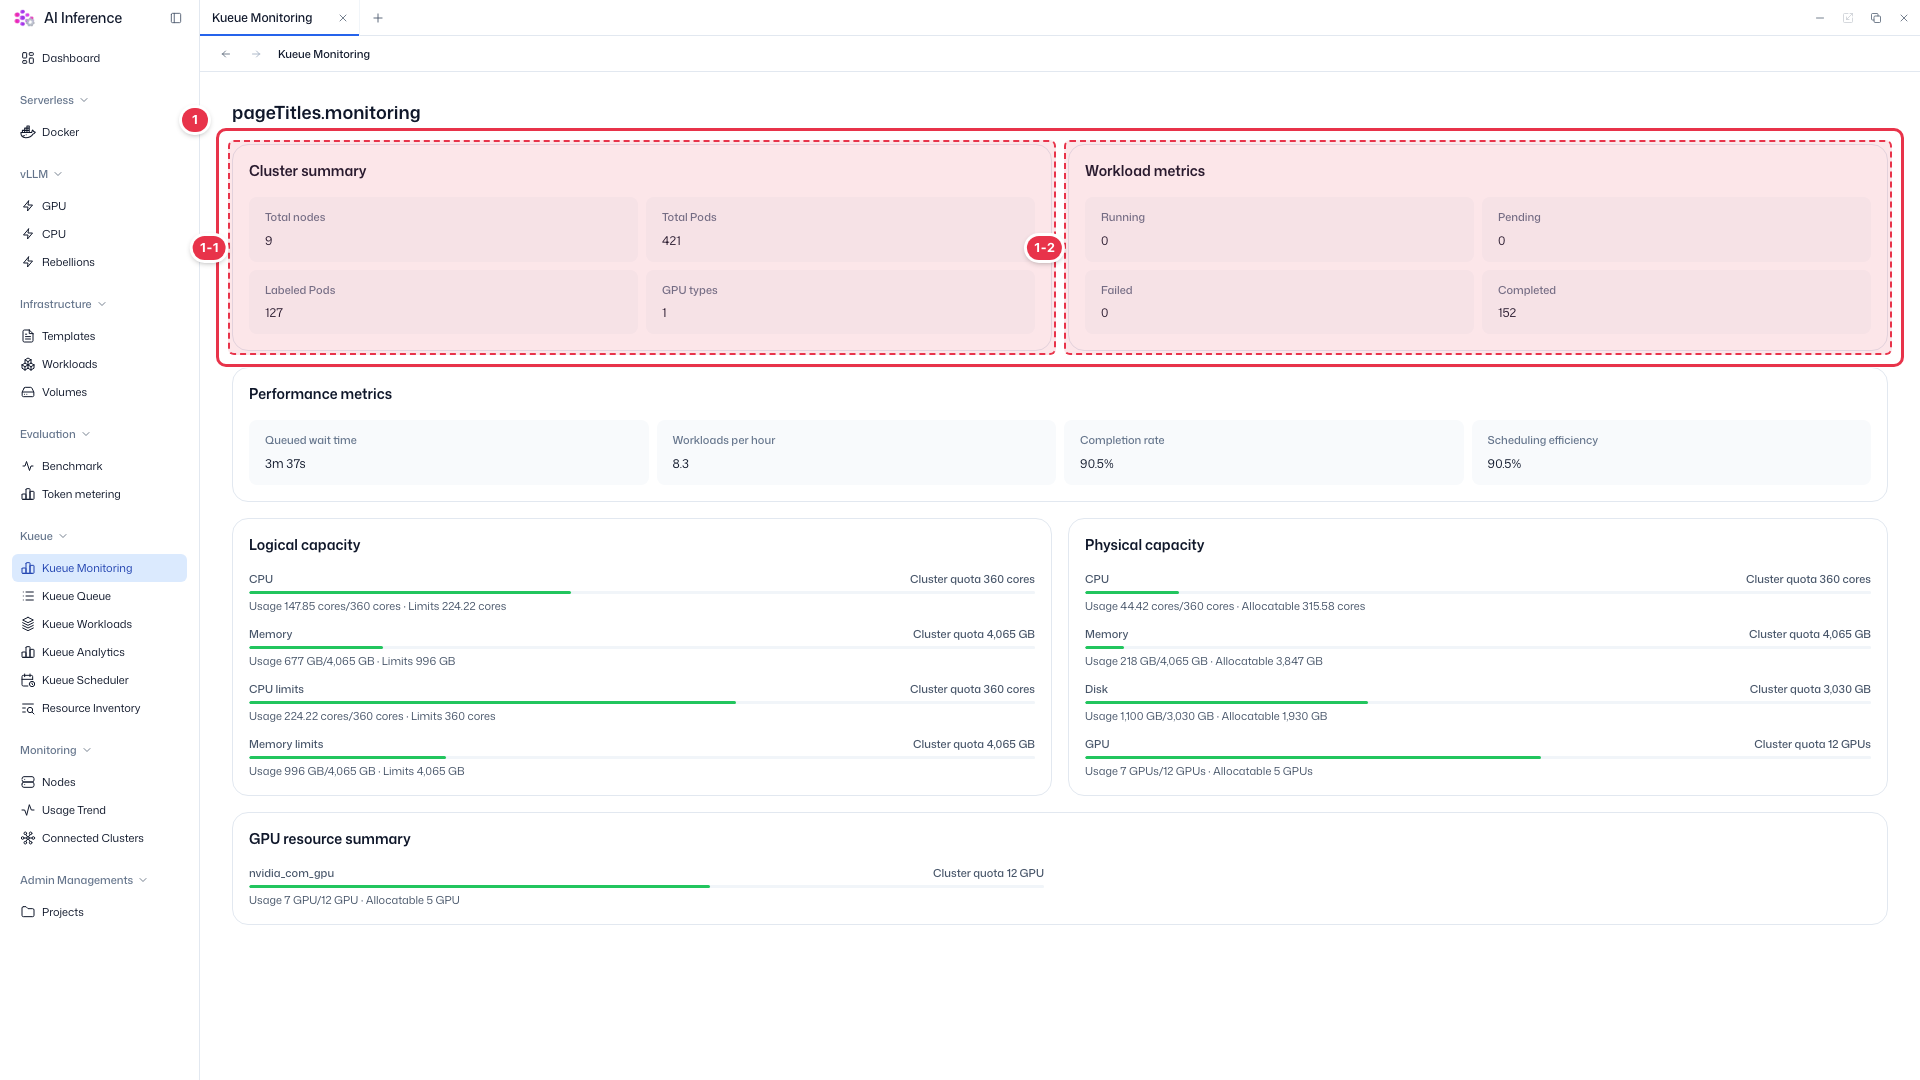Add a new tab with plus button

click(x=378, y=18)
